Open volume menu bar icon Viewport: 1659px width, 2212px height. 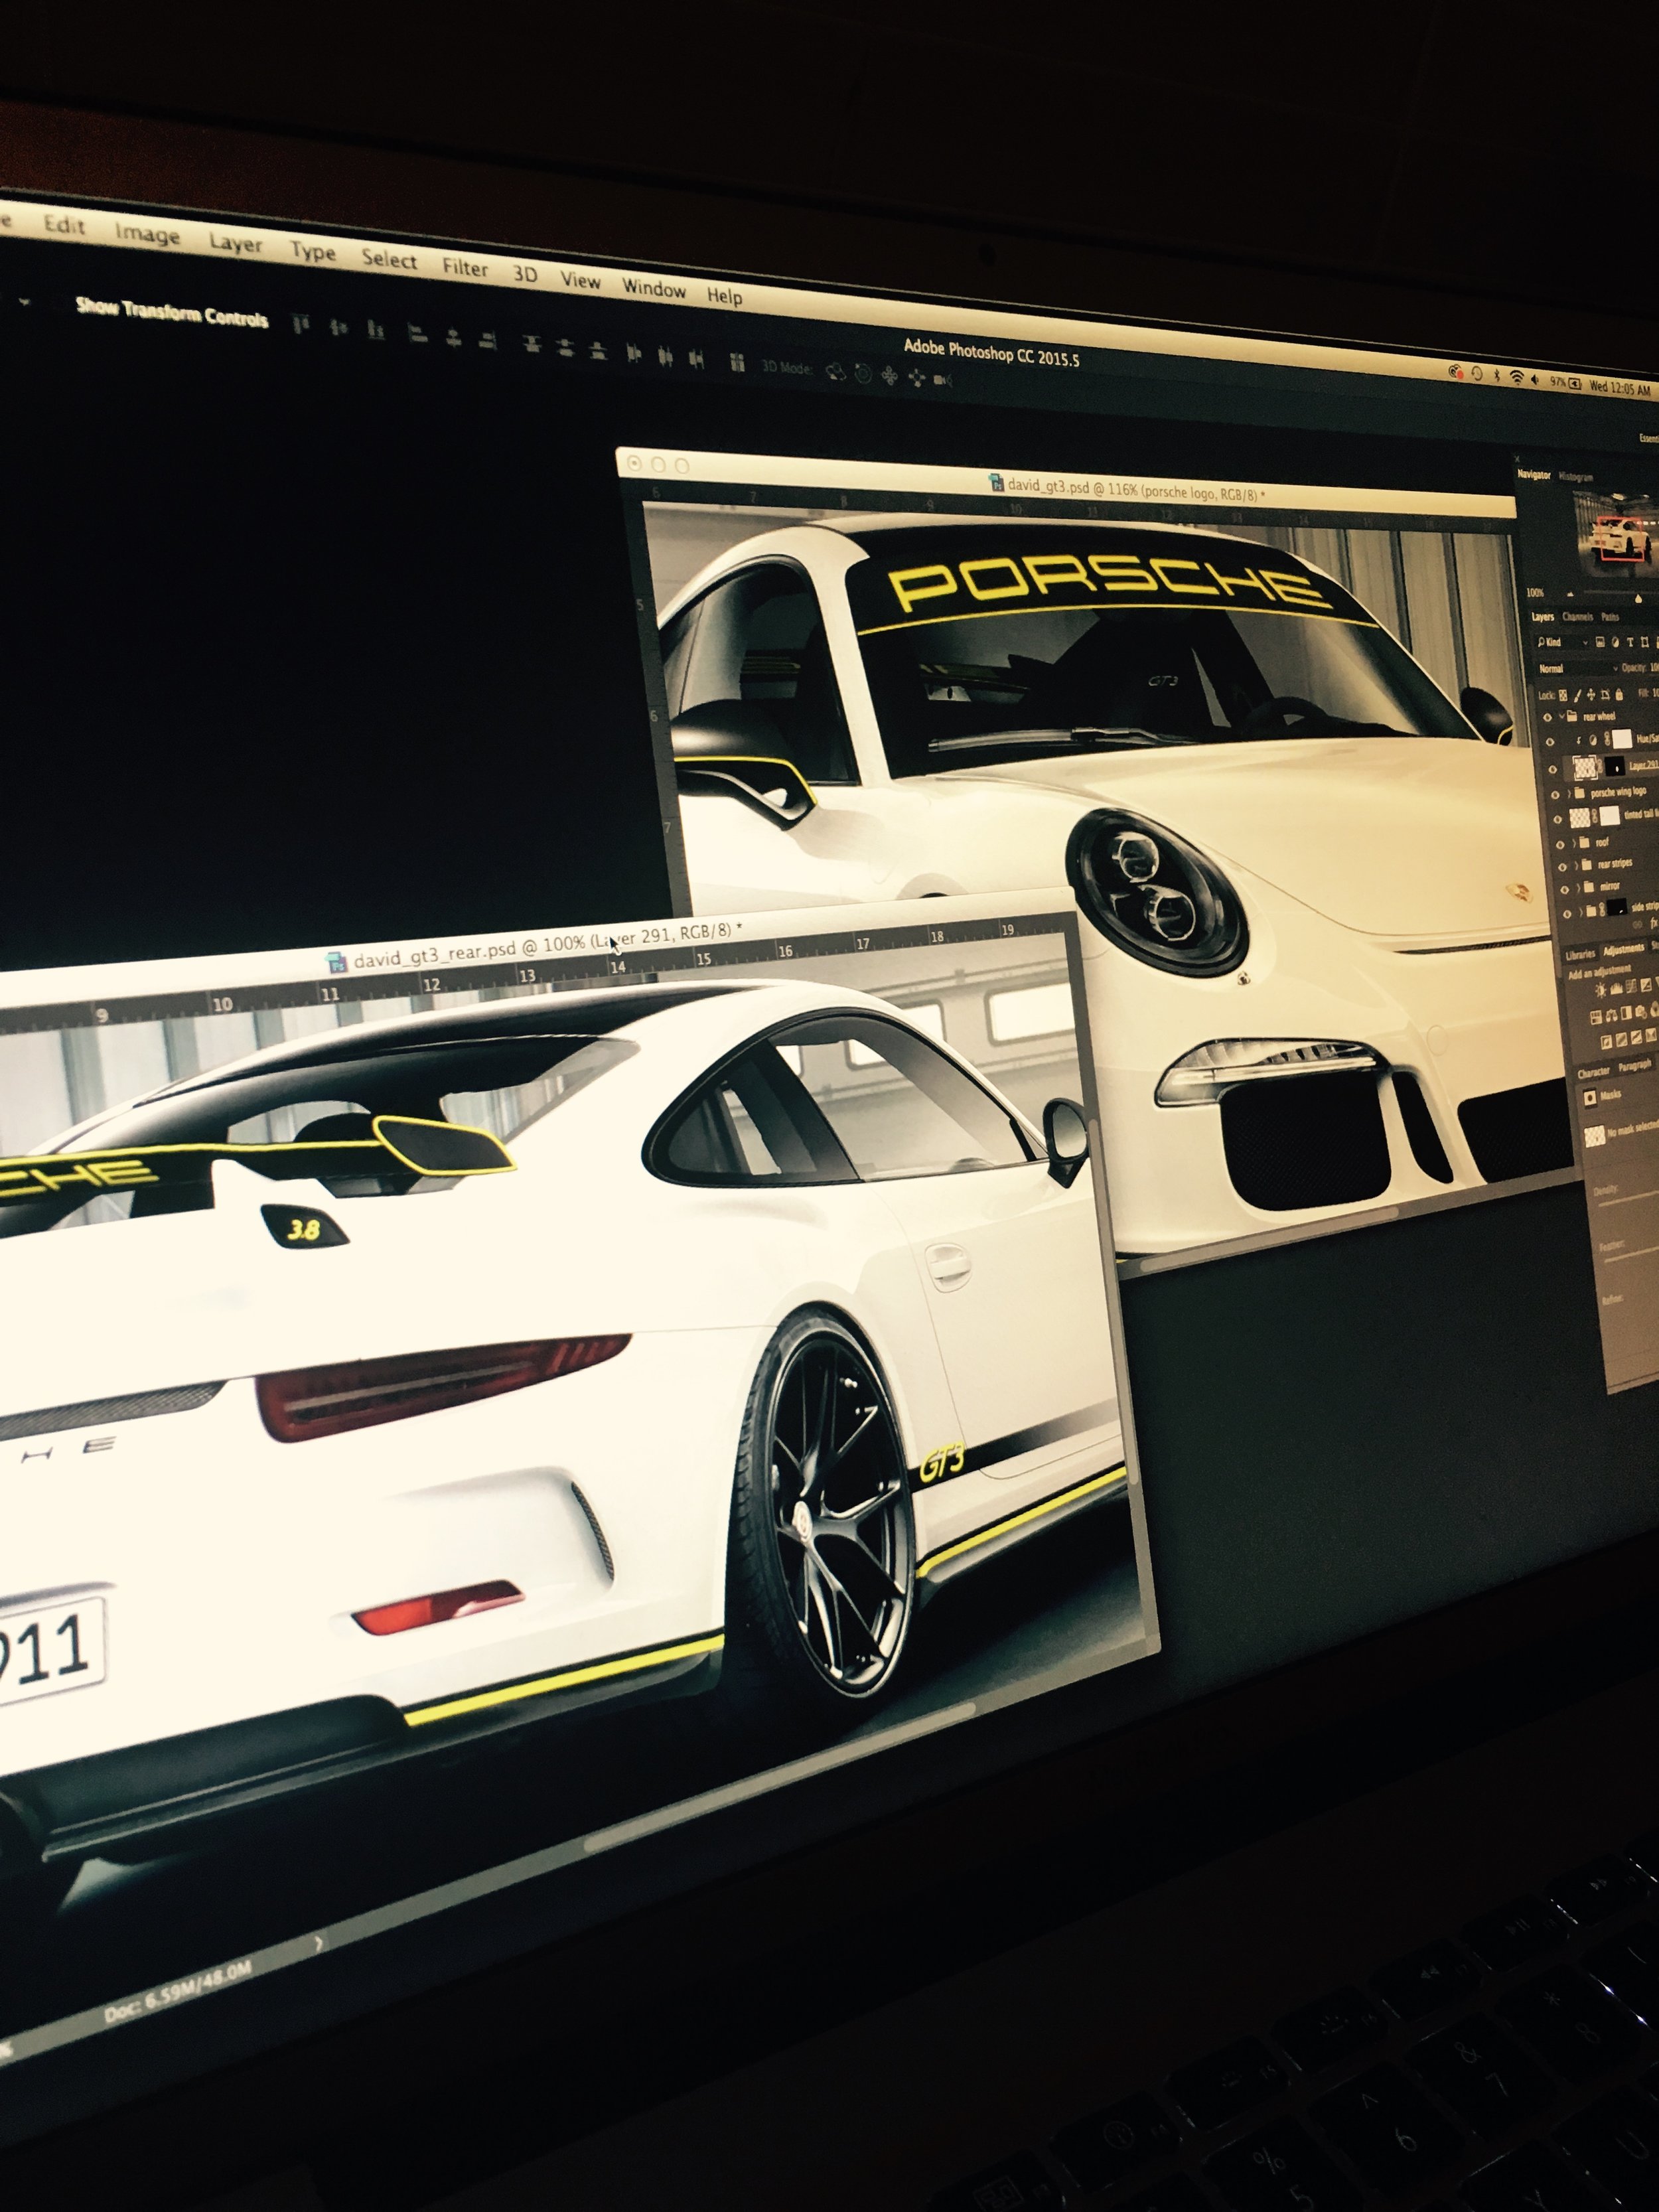pyautogui.click(x=1535, y=380)
